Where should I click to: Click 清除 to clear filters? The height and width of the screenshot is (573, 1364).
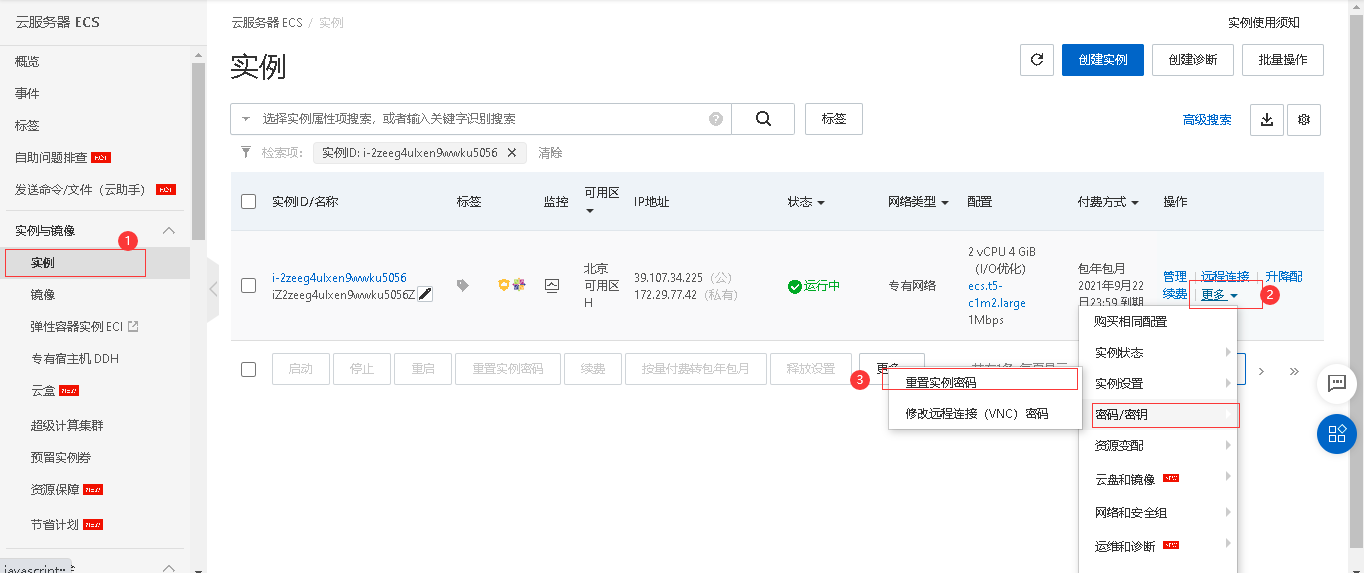tap(550, 153)
